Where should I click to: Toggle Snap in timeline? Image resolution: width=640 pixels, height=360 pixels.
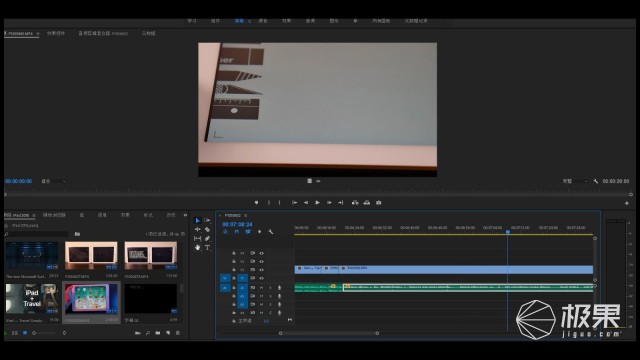(236, 232)
